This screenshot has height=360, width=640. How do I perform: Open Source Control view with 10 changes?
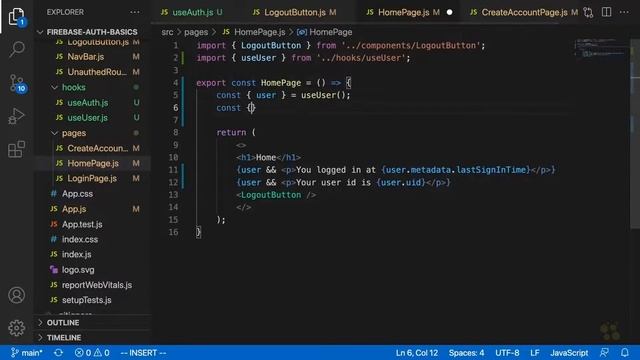tap(17, 83)
